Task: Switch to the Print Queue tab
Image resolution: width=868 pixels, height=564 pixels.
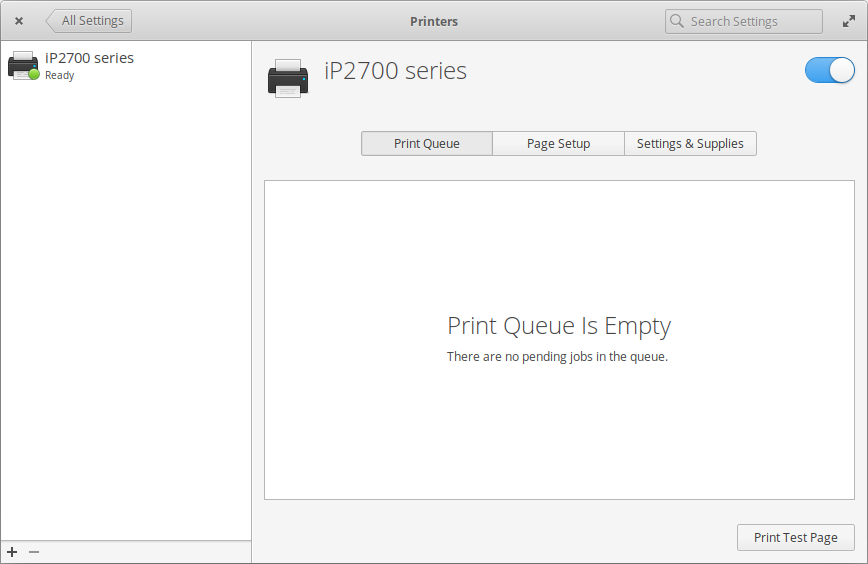Action: 426,143
